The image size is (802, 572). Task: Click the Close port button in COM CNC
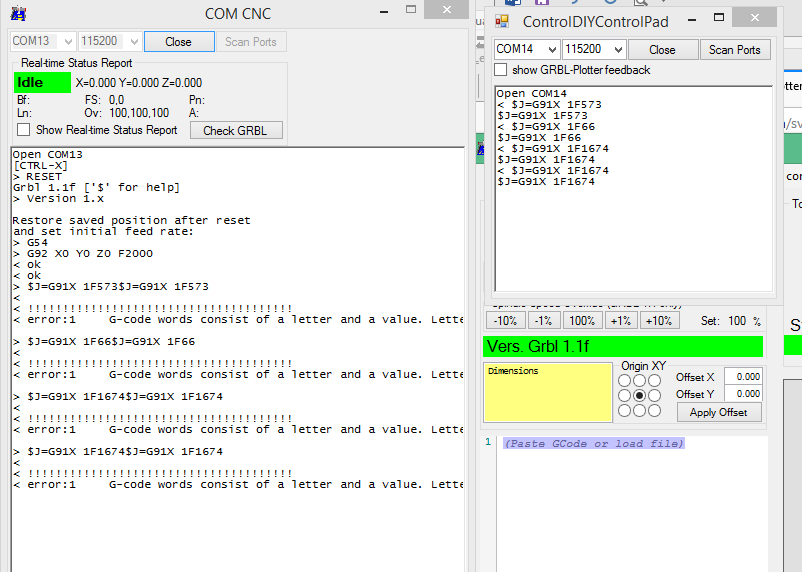click(179, 42)
